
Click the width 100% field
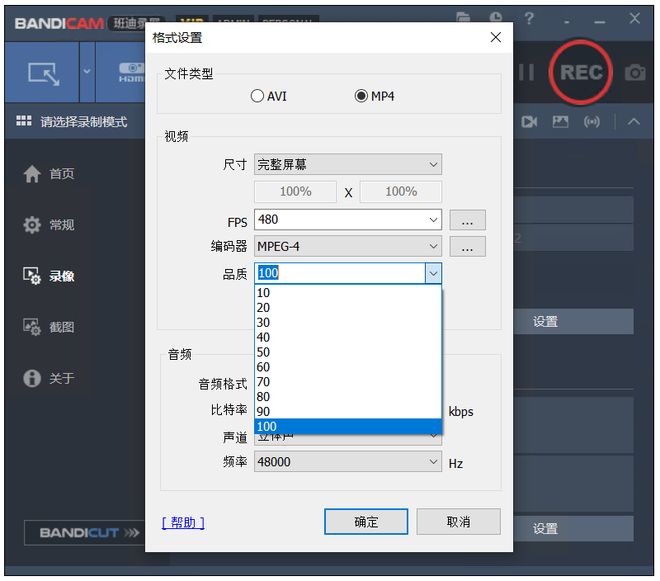[x=295, y=192]
